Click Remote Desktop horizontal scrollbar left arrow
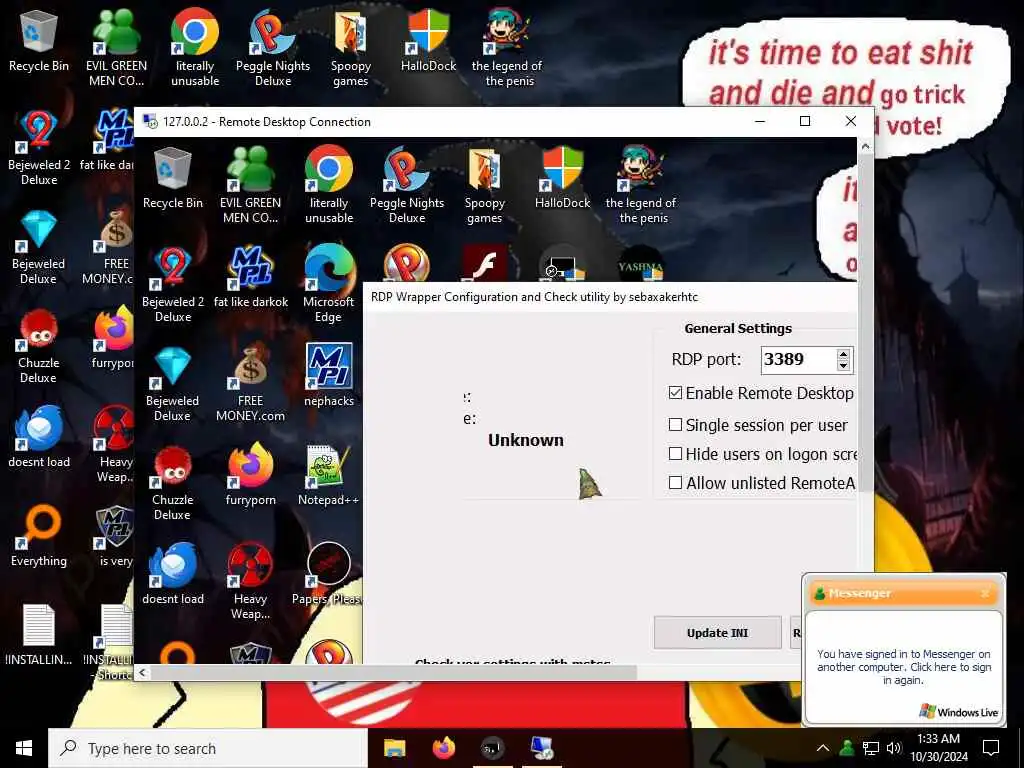1024x768 pixels. pos(142,672)
